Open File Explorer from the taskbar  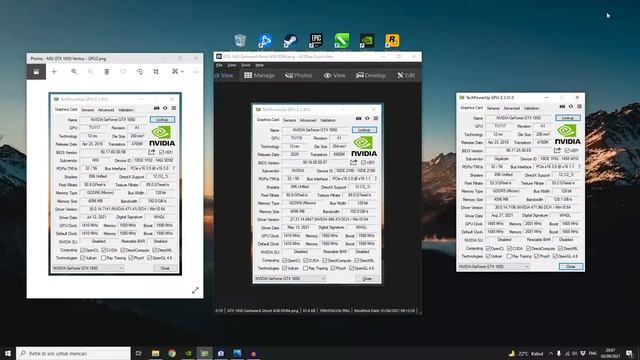pos(156,353)
